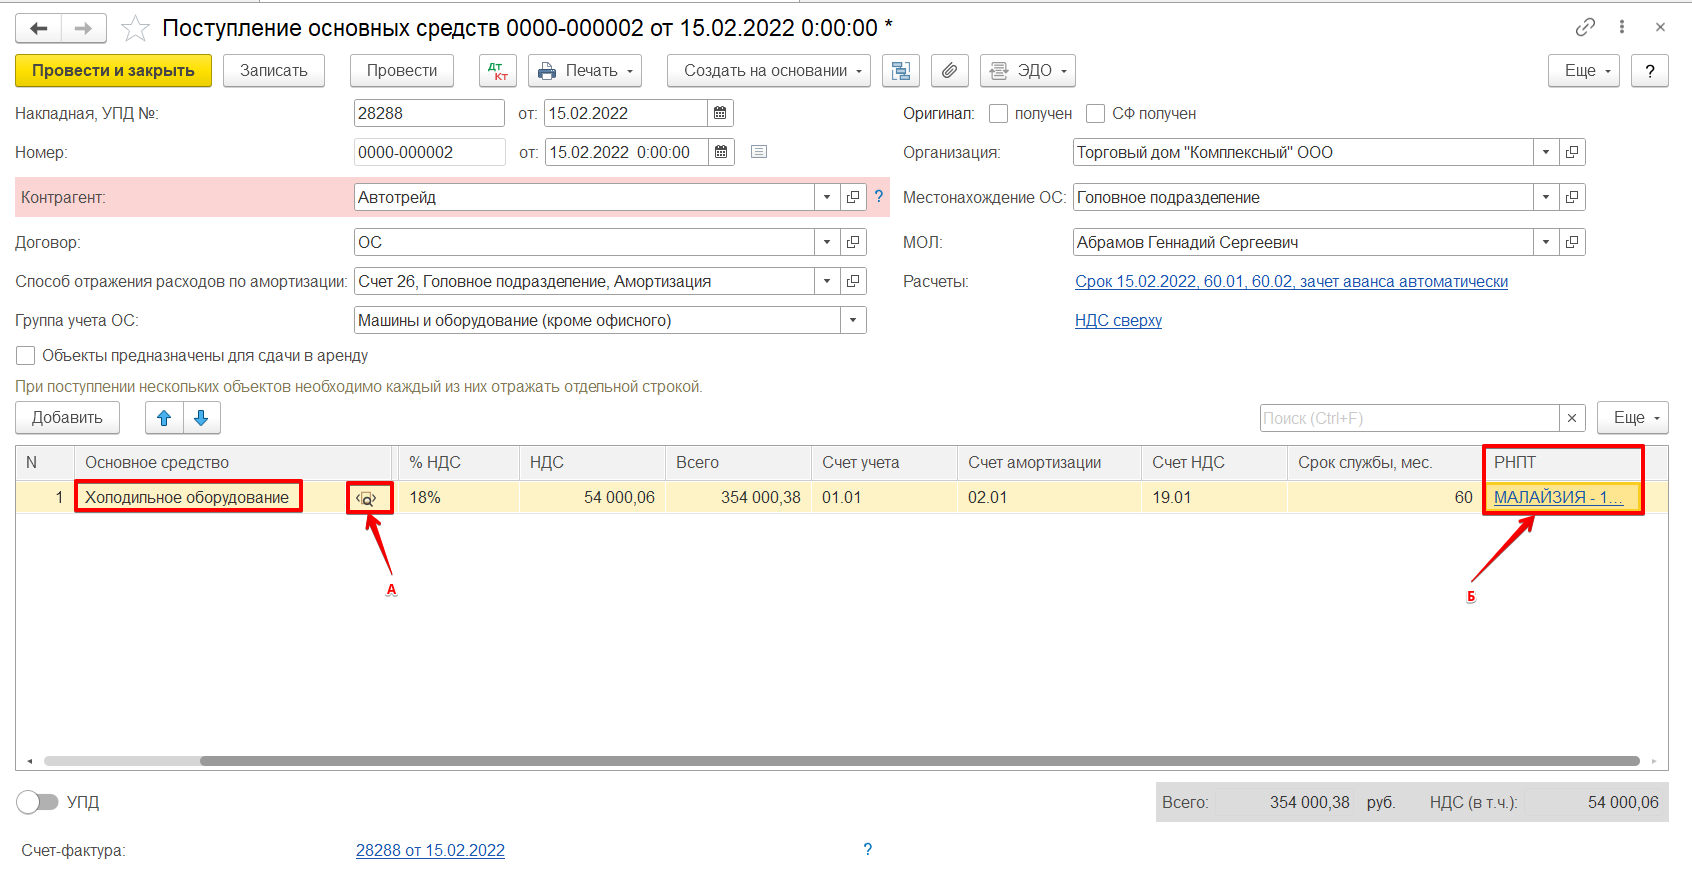Select Счет НДС cell 19.01
Viewport: 1692px width, 874px height.
coord(1214,498)
